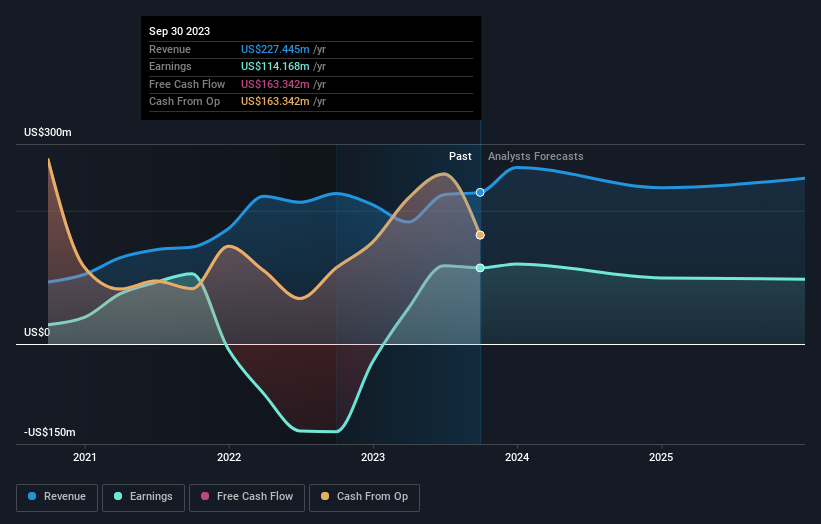Click the 2021 x-axis label

85,457
